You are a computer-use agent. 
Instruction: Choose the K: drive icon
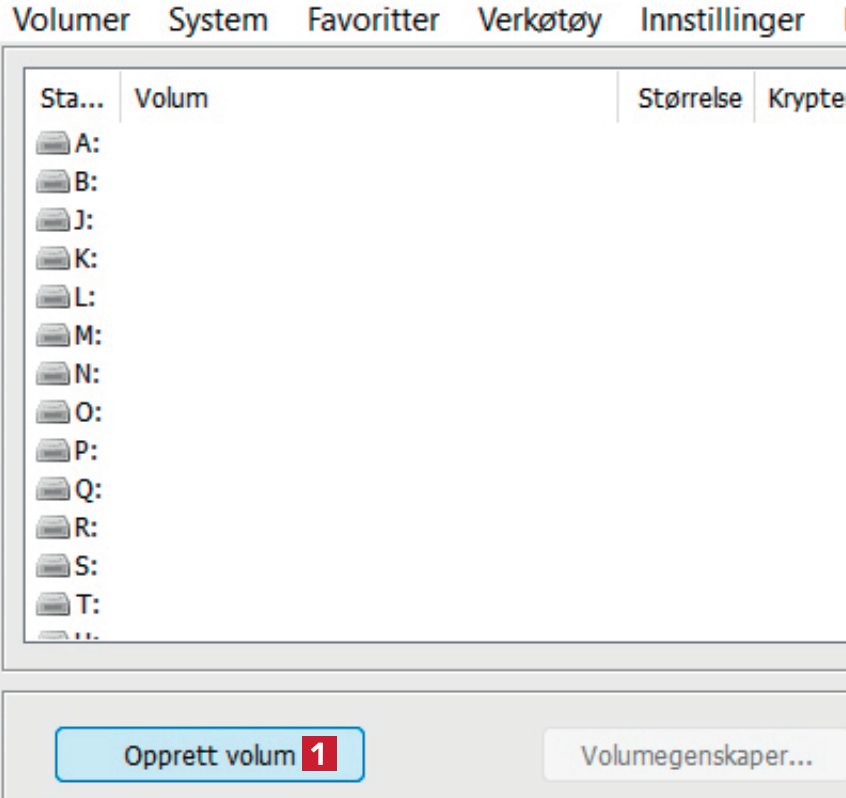click(x=55, y=259)
